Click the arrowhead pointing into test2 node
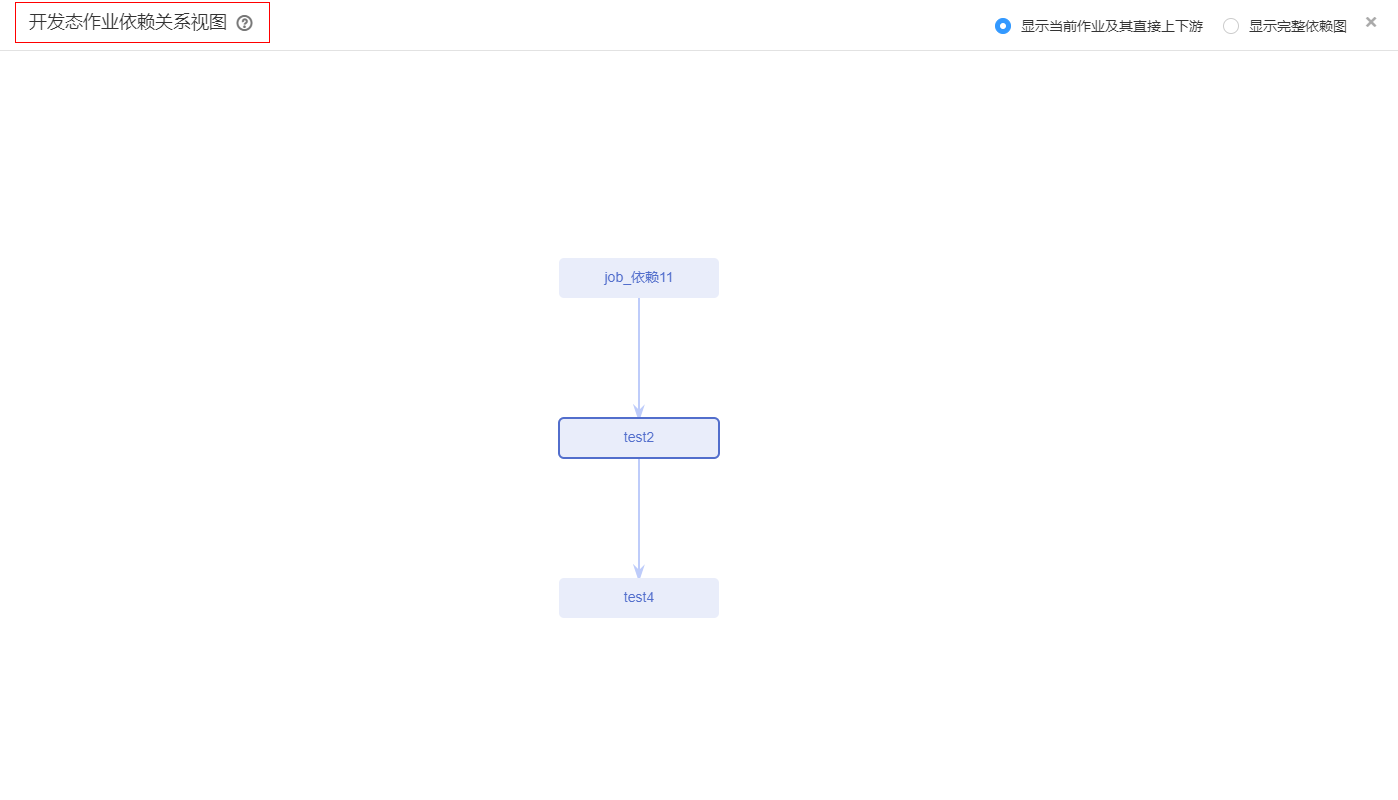This screenshot has width=1398, height=800. pos(639,411)
